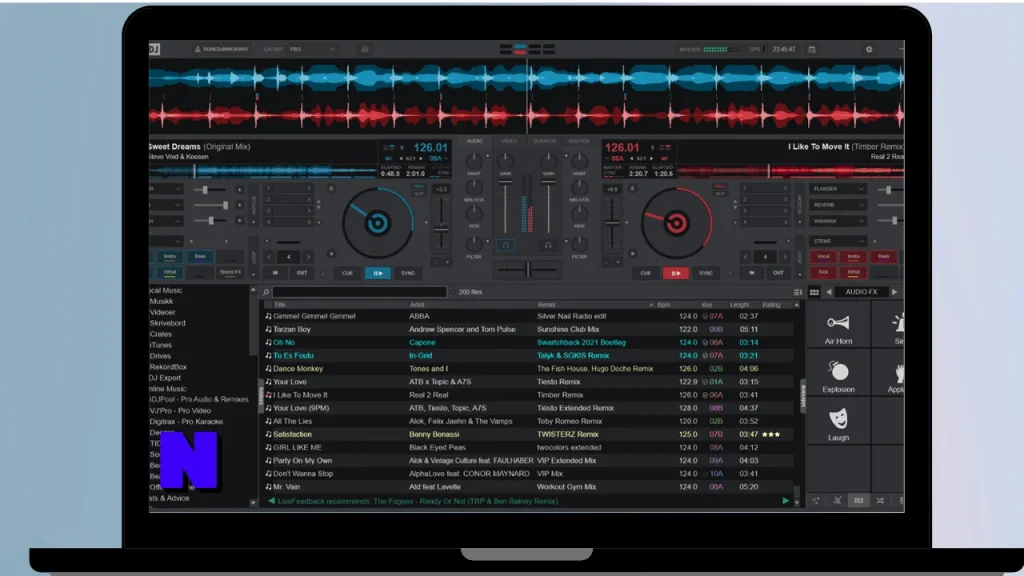Click the crossfader slider

click(527, 269)
